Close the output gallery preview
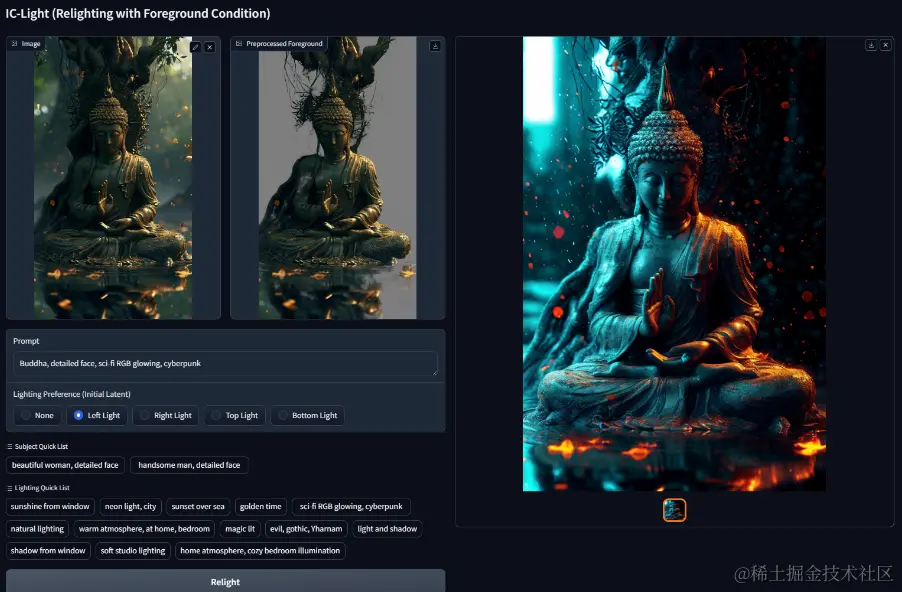The height and width of the screenshot is (592, 902). 886,45
